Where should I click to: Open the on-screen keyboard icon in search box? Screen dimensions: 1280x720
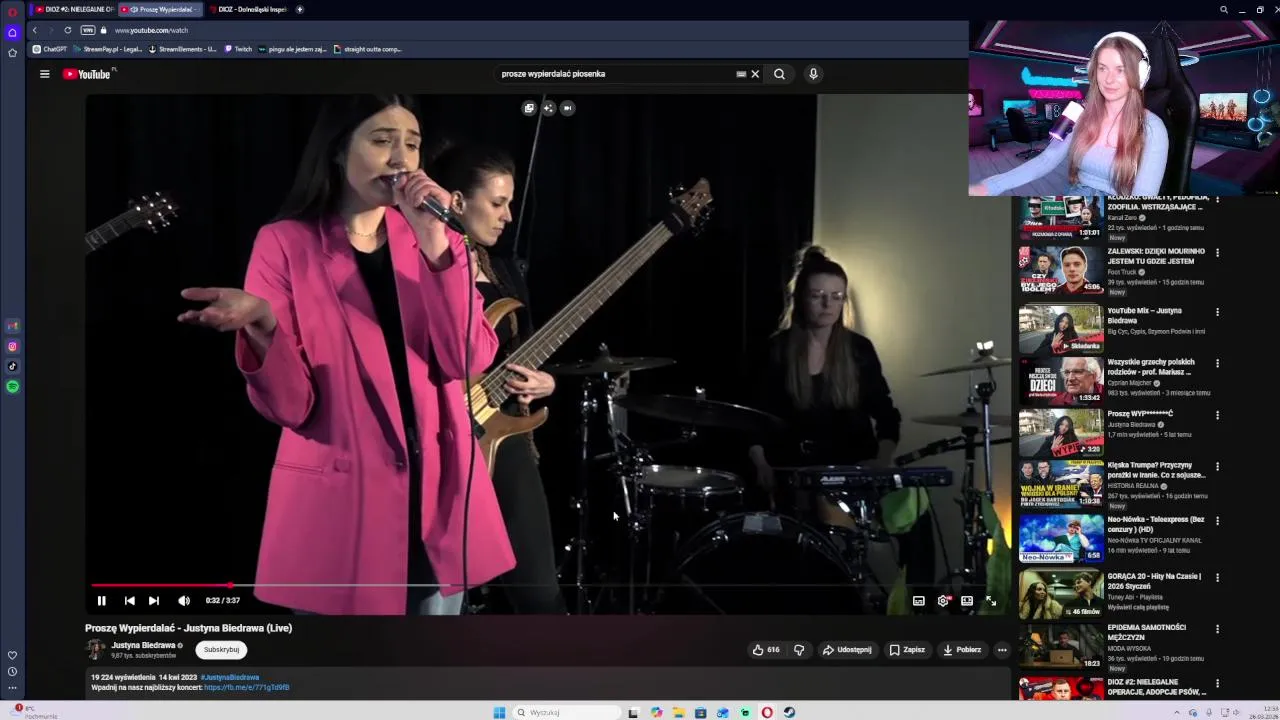[741, 74]
